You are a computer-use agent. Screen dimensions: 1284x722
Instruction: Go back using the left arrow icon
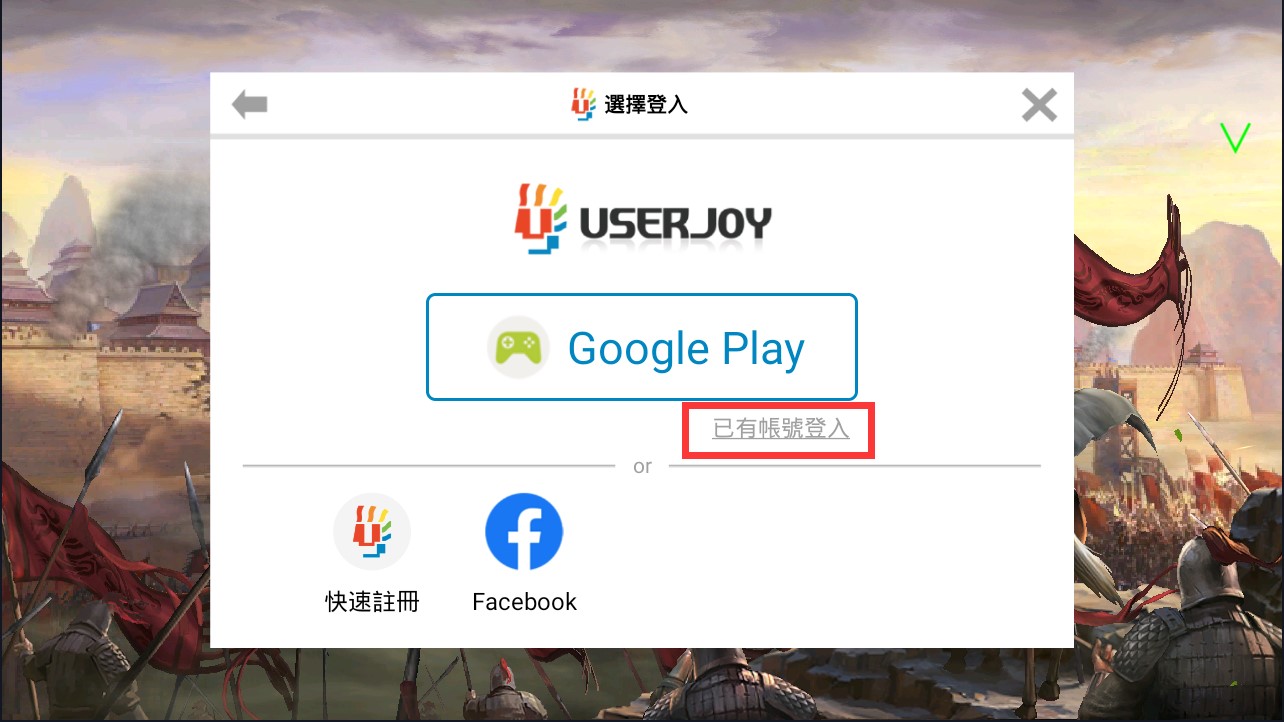tap(249, 104)
